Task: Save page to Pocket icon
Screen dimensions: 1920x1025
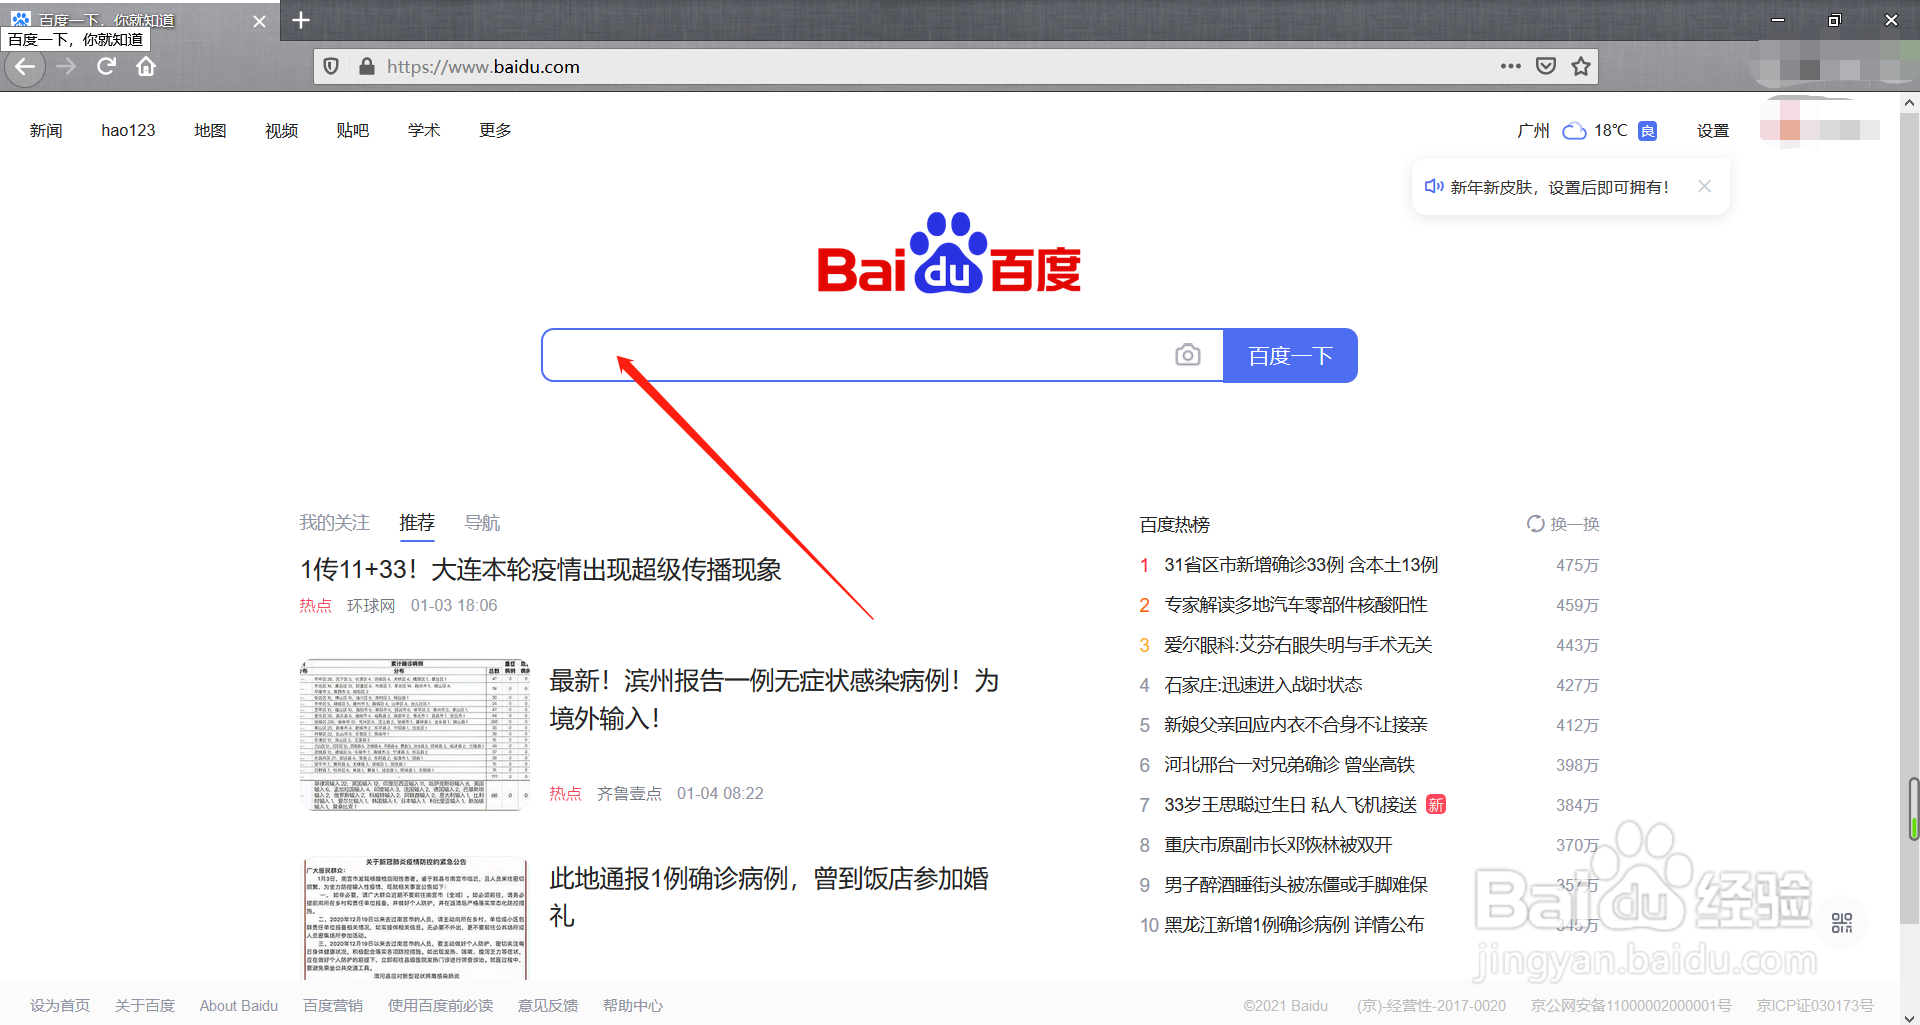Action: pos(1546,66)
